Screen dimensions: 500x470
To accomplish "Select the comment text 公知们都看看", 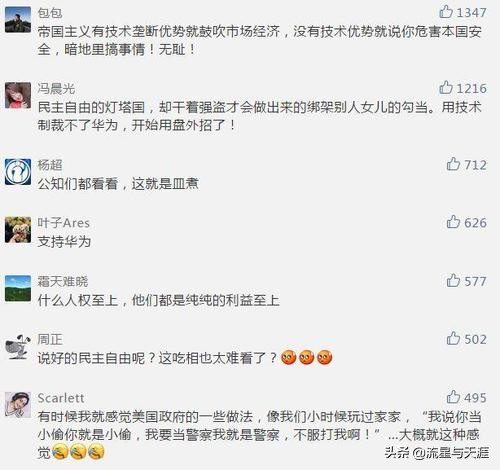I will point(77,184).
